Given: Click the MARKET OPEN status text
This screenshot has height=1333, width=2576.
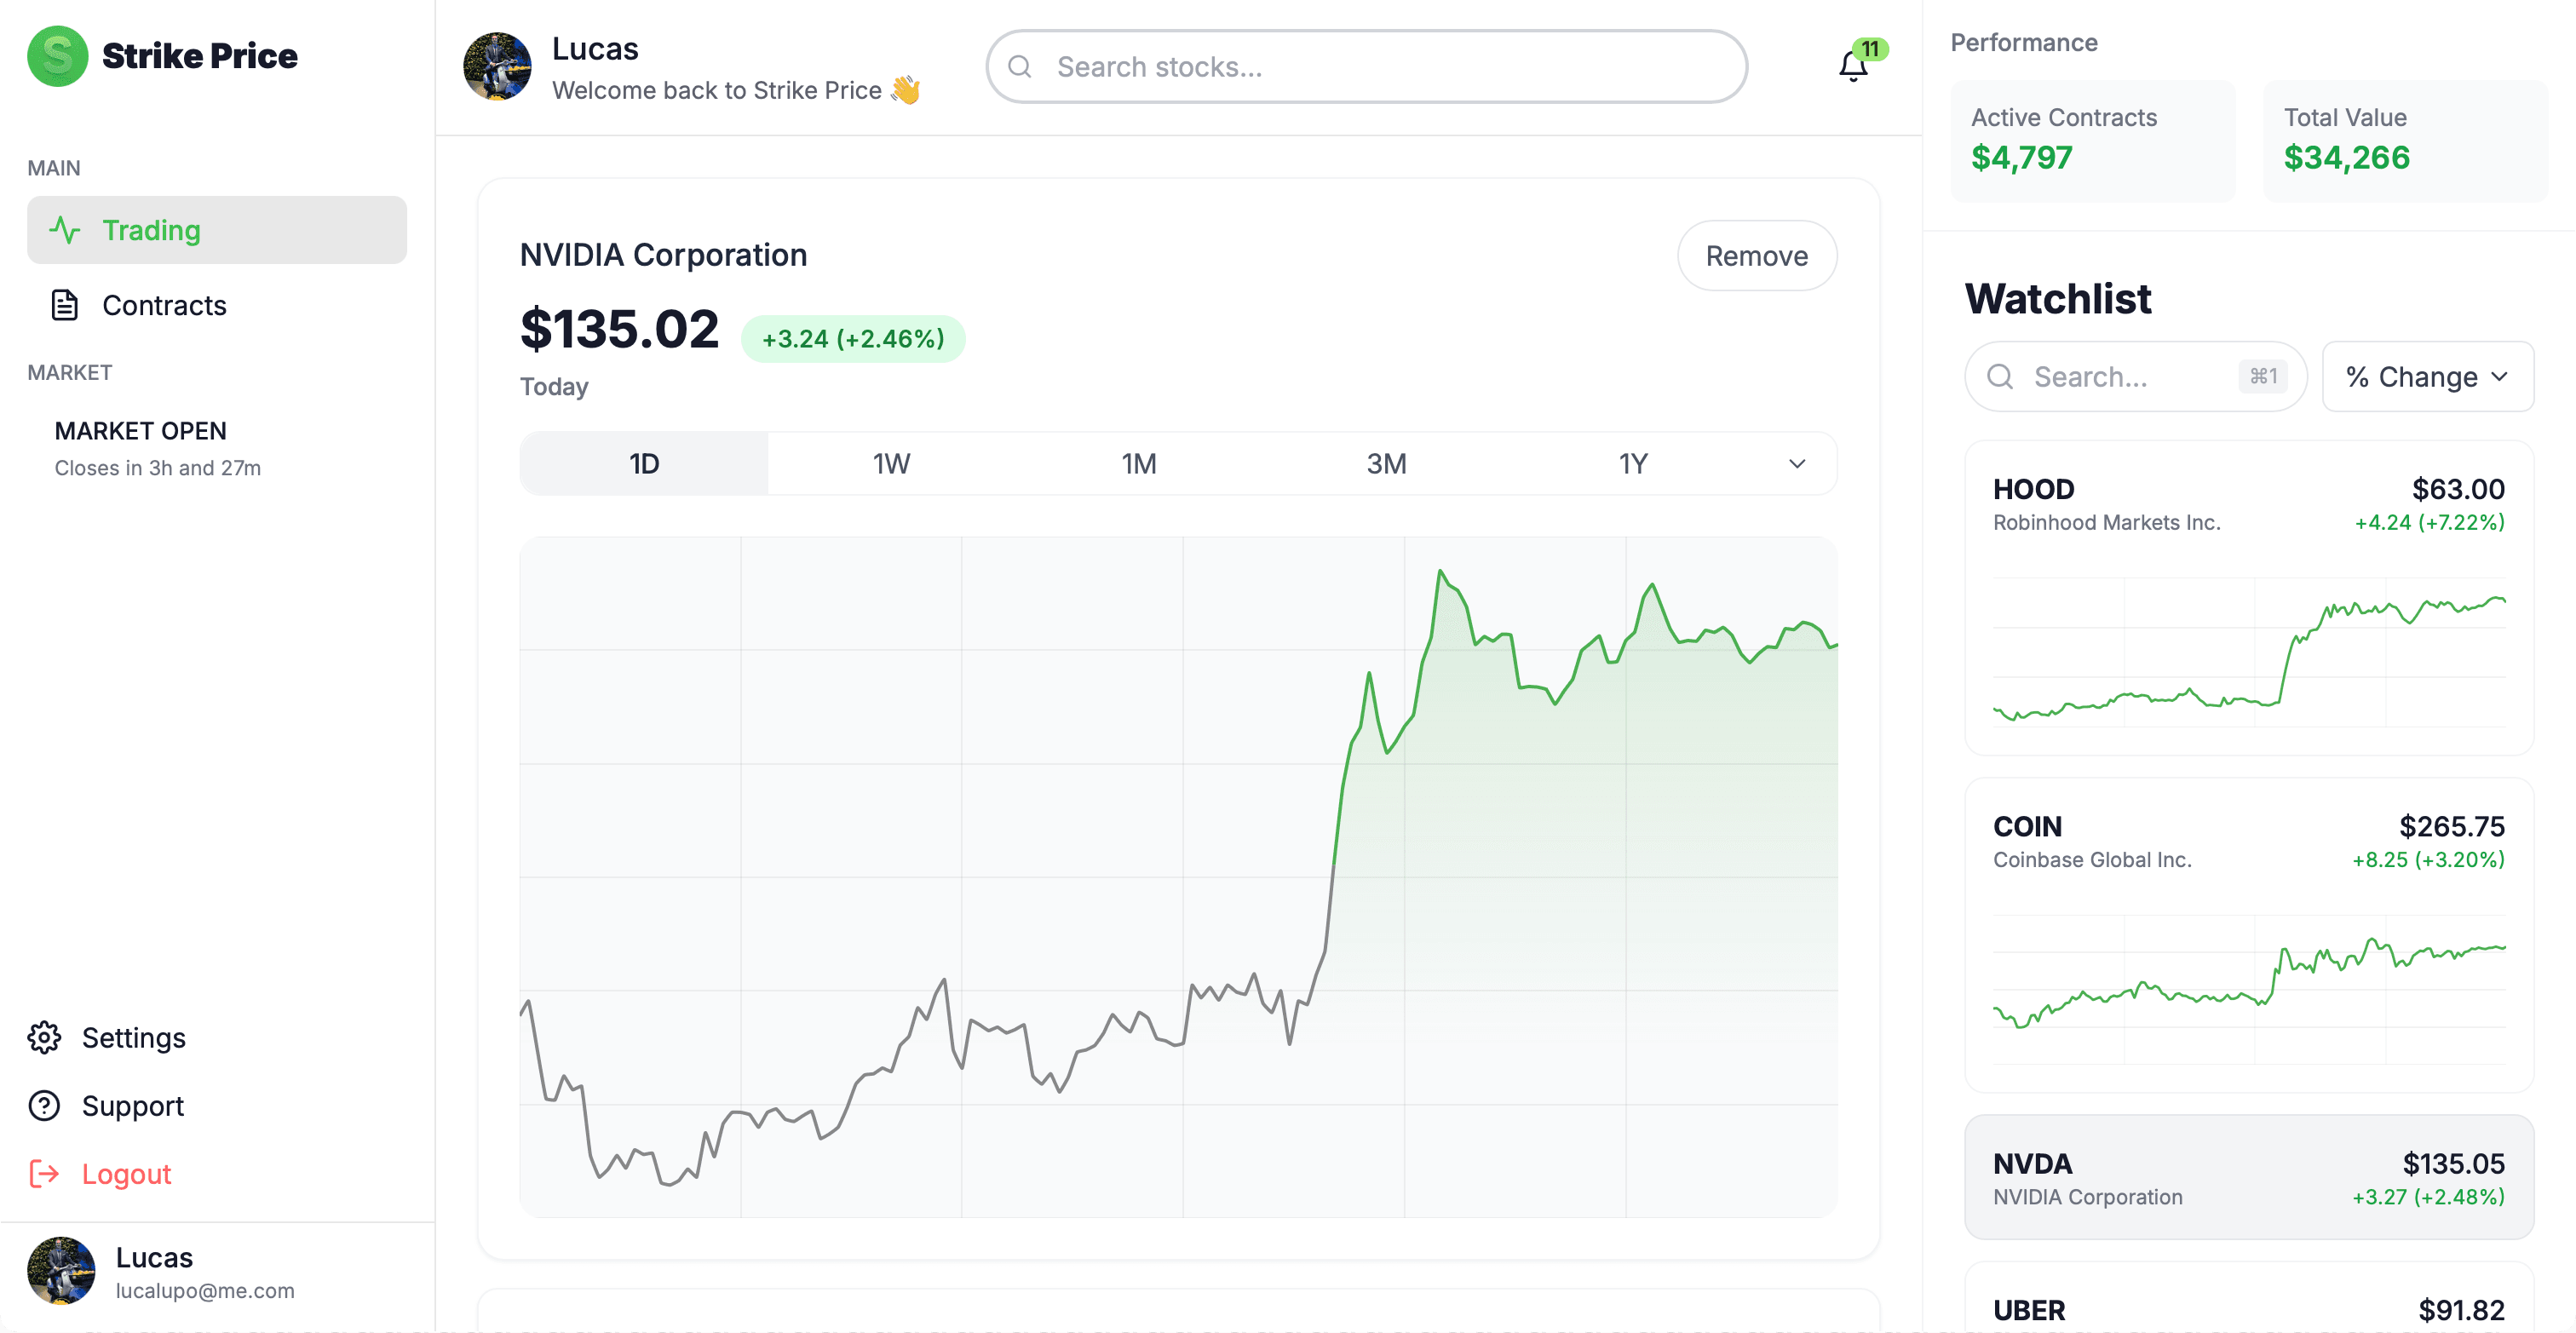Looking at the screenshot, I should [141, 431].
